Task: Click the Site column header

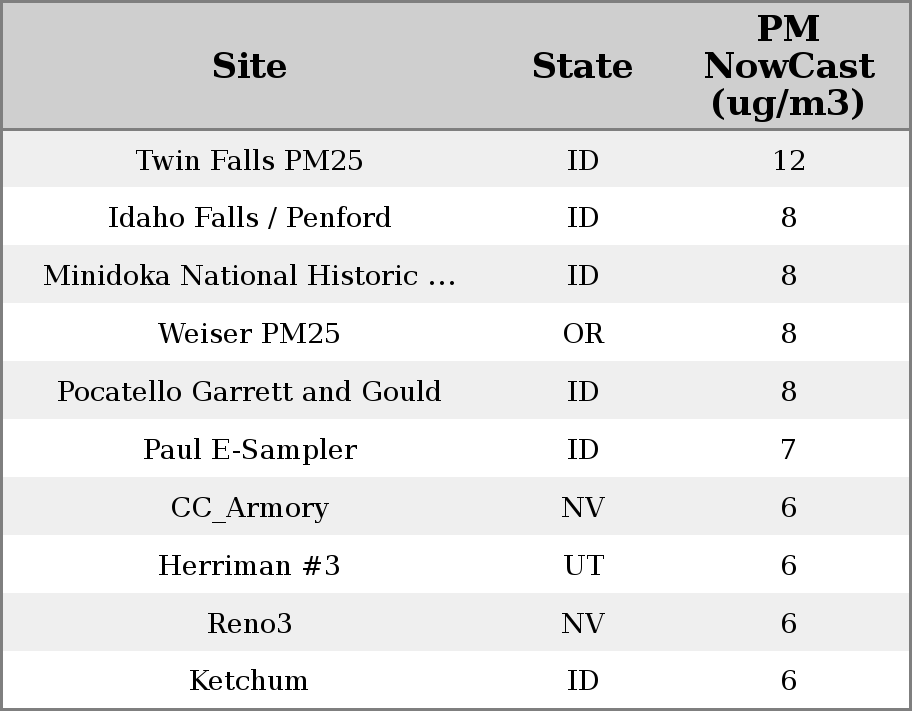Action: click(x=249, y=66)
